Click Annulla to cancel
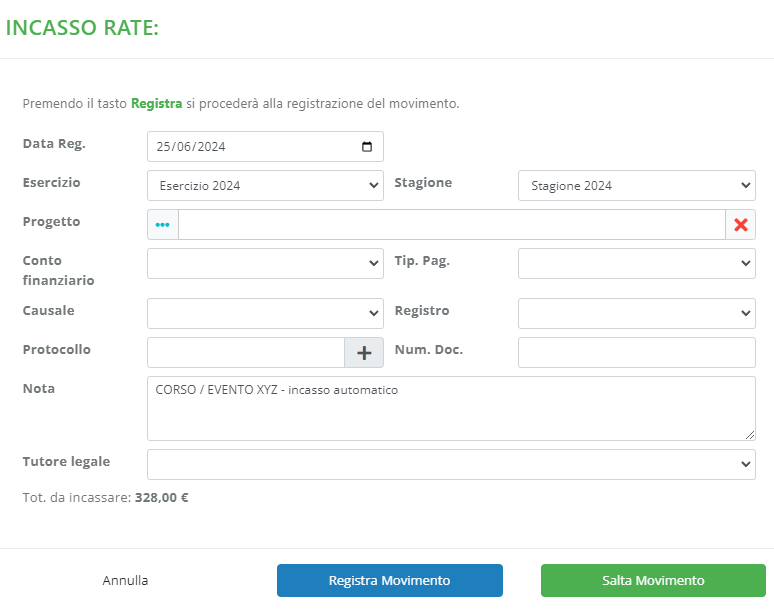Screen dimensions: 774x615 (x=125, y=581)
